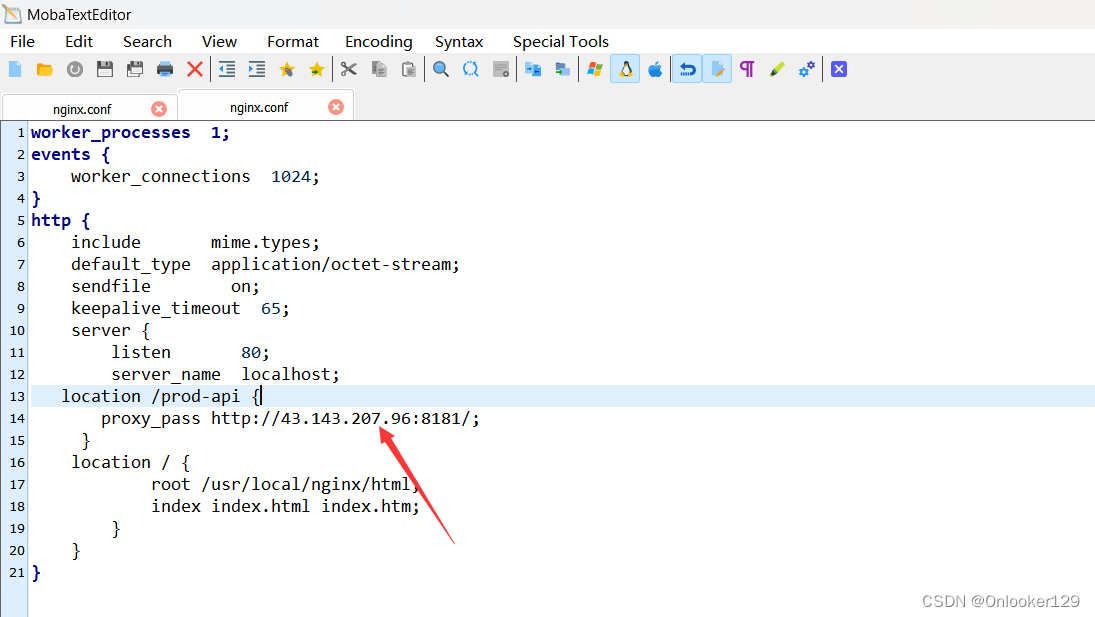Viewport: 1095px width, 617px height.
Task: Reload the current file with the circular icon
Action: pos(75,69)
